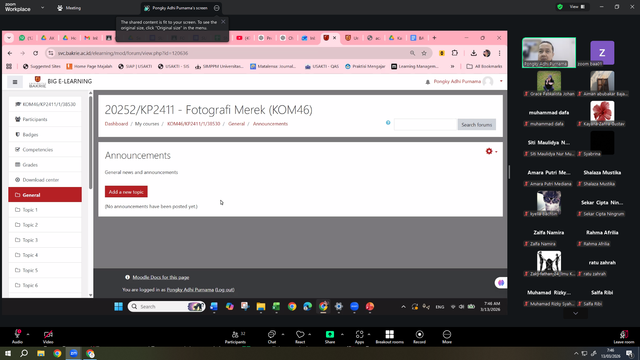Open All Bookmarks folder
Image resolution: width=640 pixels, height=360 pixels.
pos(484,66)
